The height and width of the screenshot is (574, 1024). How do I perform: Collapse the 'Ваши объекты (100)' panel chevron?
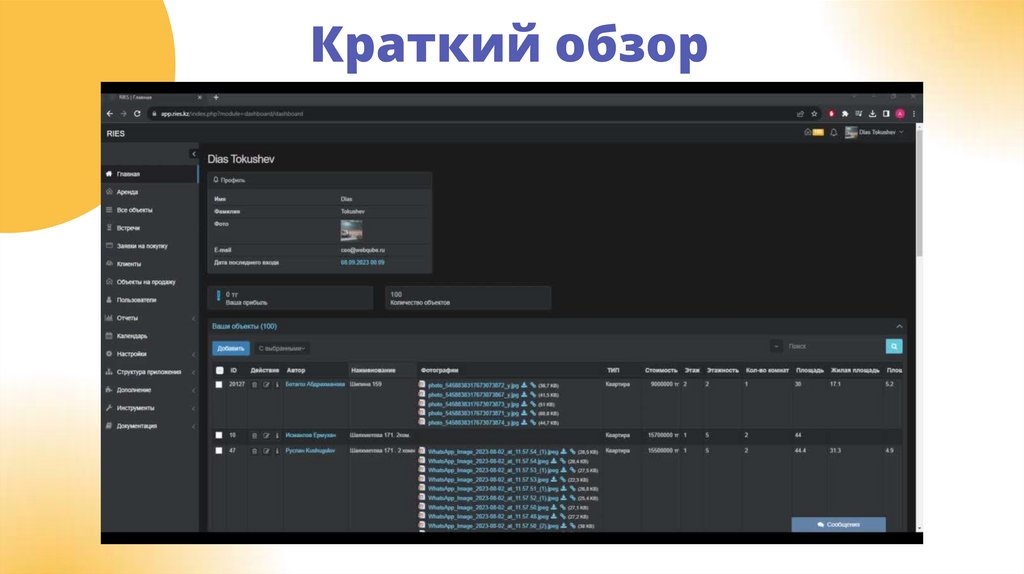pyautogui.click(x=899, y=327)
